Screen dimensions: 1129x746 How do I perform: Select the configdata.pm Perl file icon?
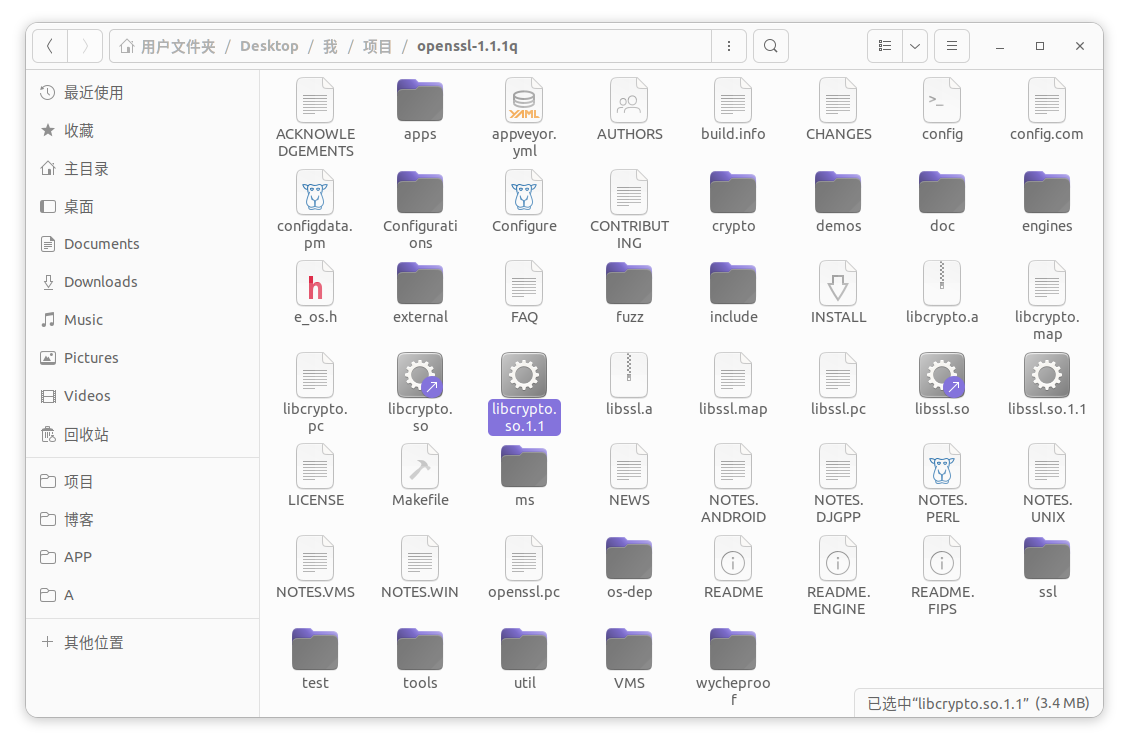click(315, 192)
